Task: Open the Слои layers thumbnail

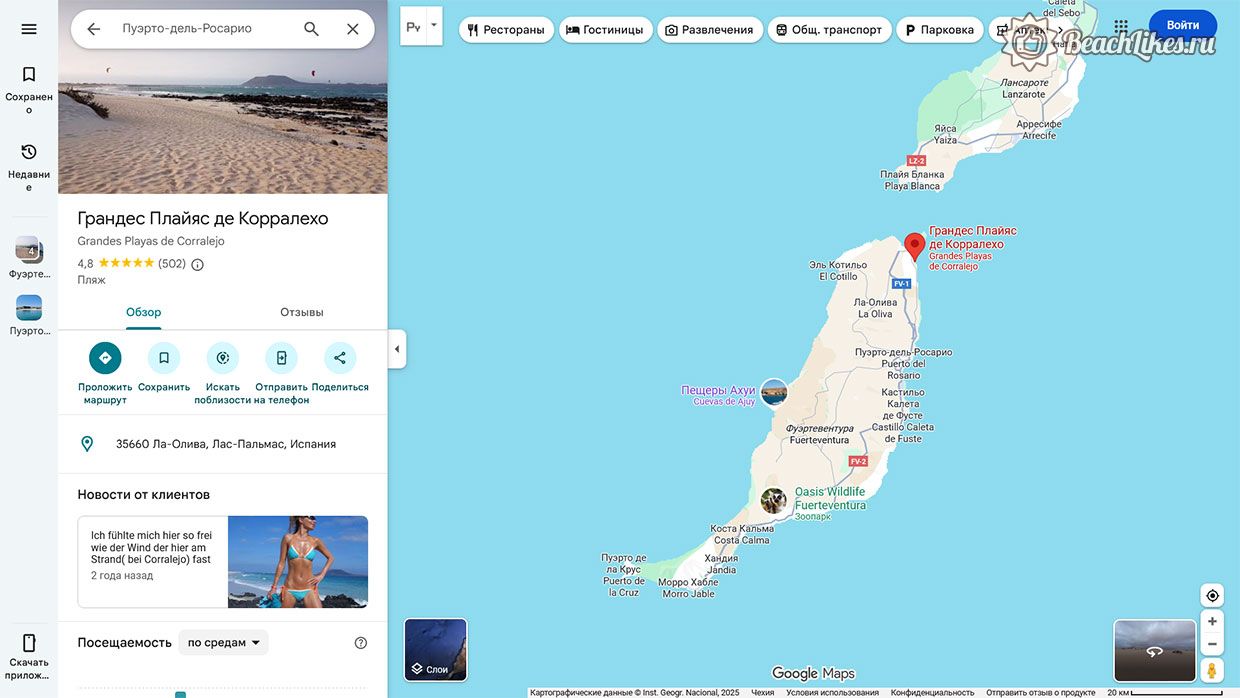Action: tap(436, 650)
